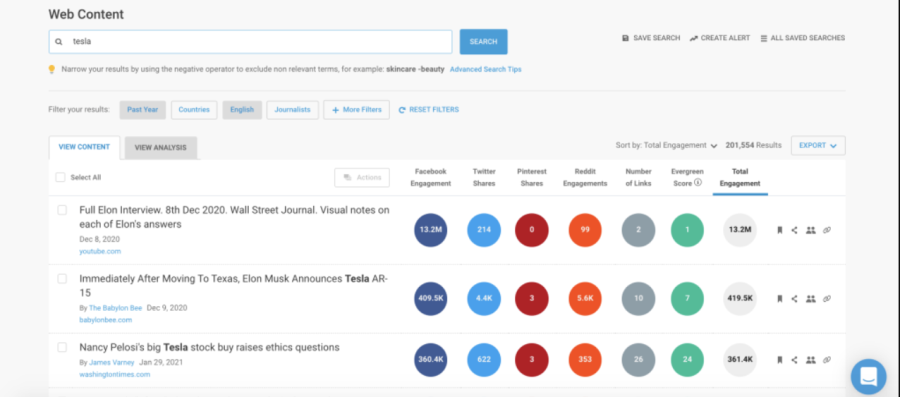Open the Past Year date filter

coord(142,110)
